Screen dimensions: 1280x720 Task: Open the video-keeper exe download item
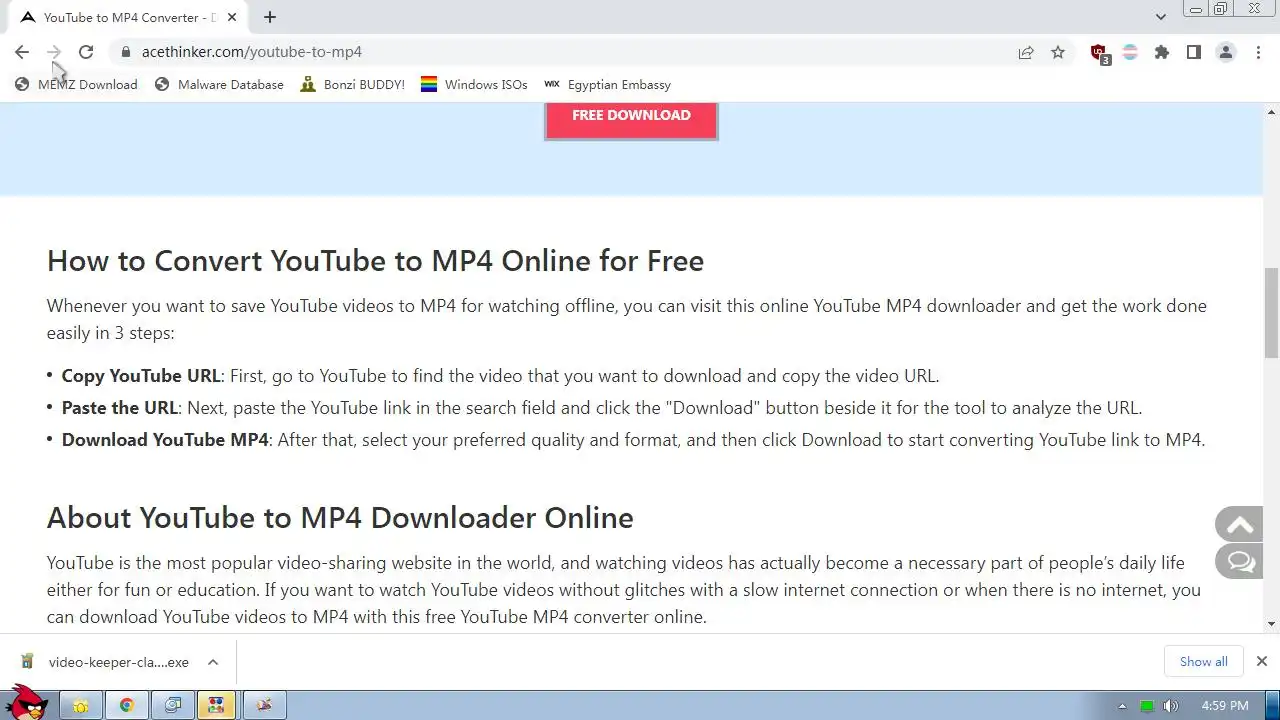pyautogui.click(x=106, y=662)
